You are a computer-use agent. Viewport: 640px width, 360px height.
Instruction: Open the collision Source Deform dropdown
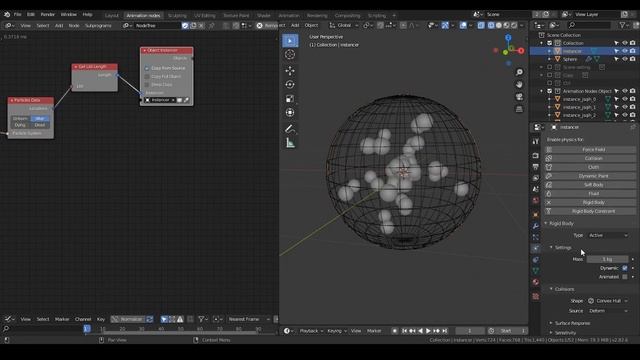click(x=608, y=311)
